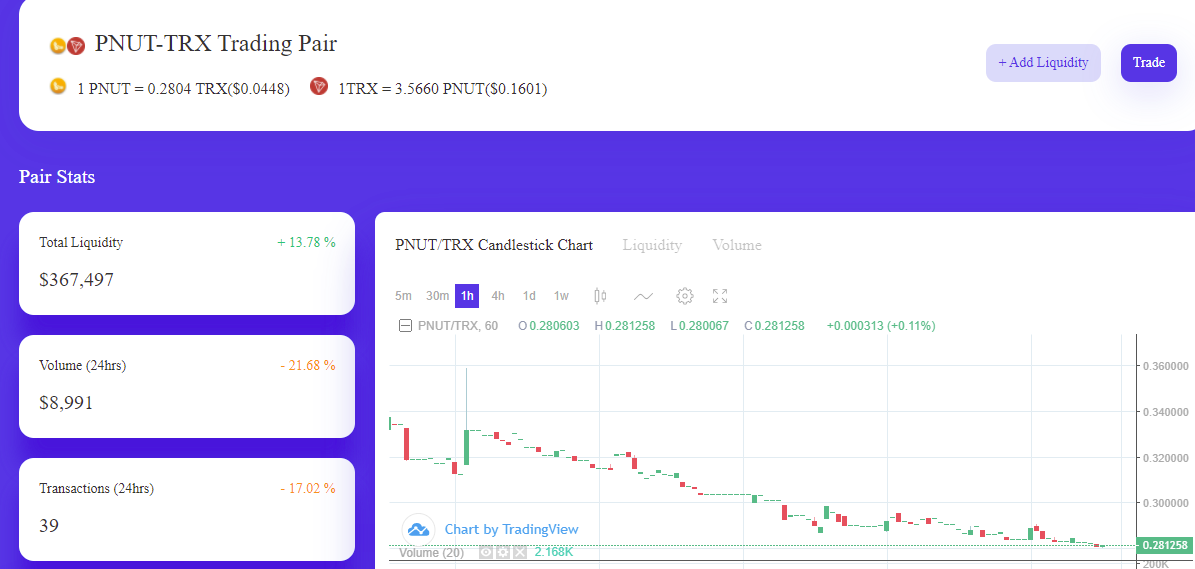Click the 0.281258 current price tag
The image size is (1195, 569).
(1165, 545)
